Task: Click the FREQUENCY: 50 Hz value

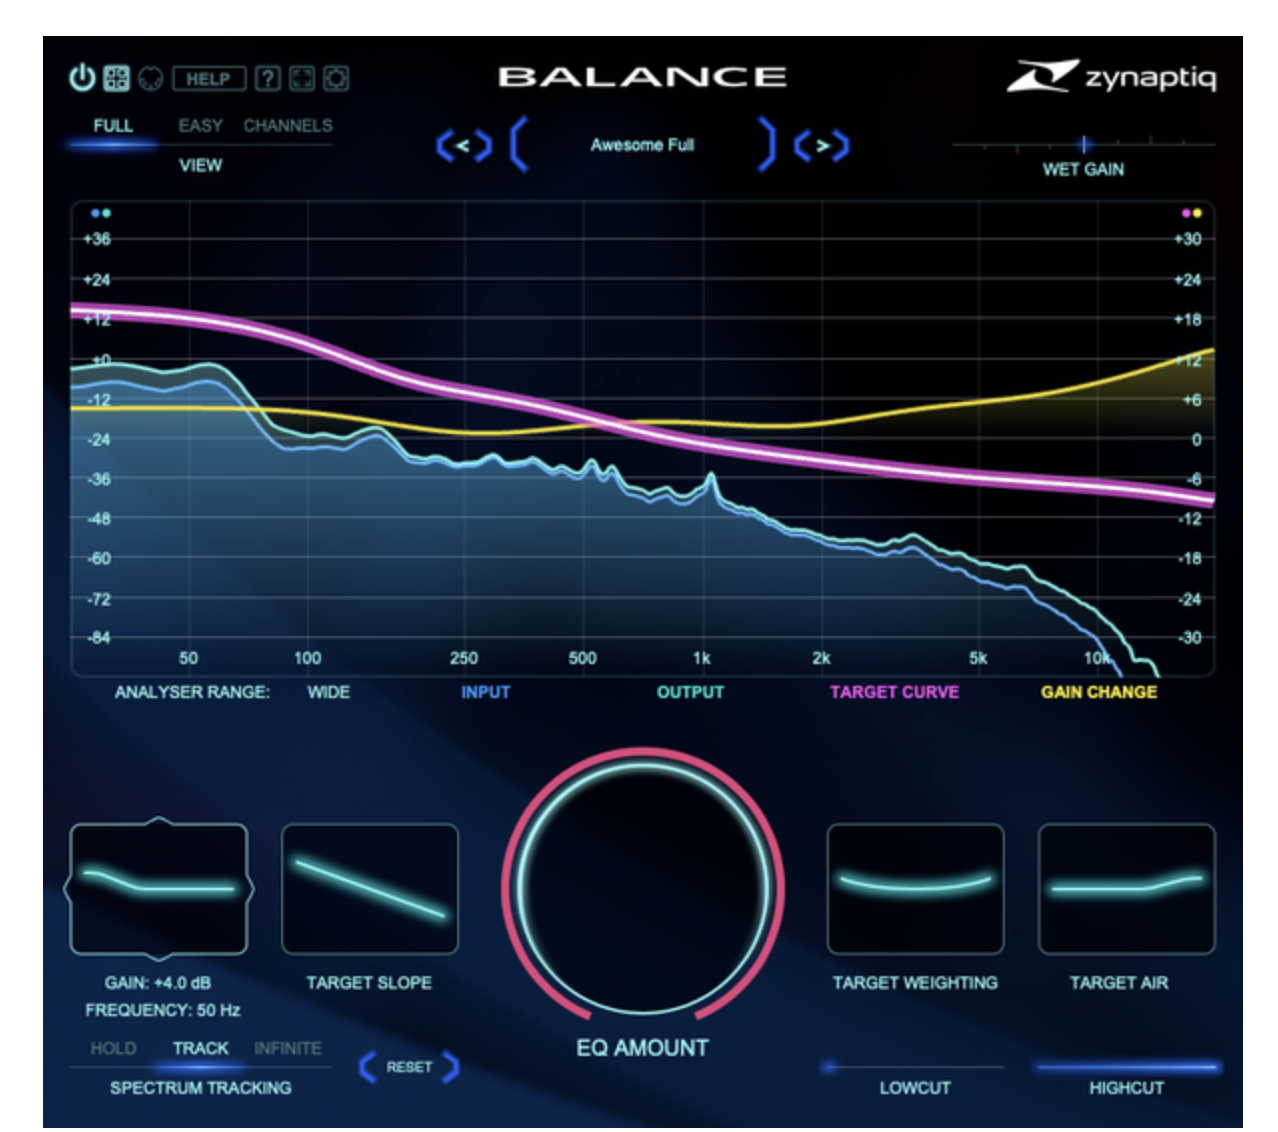Action: [x=163, y=1010]
